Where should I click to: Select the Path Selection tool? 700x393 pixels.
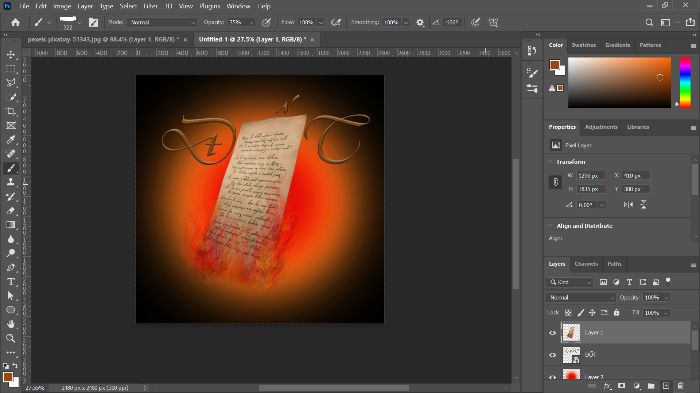11,296
